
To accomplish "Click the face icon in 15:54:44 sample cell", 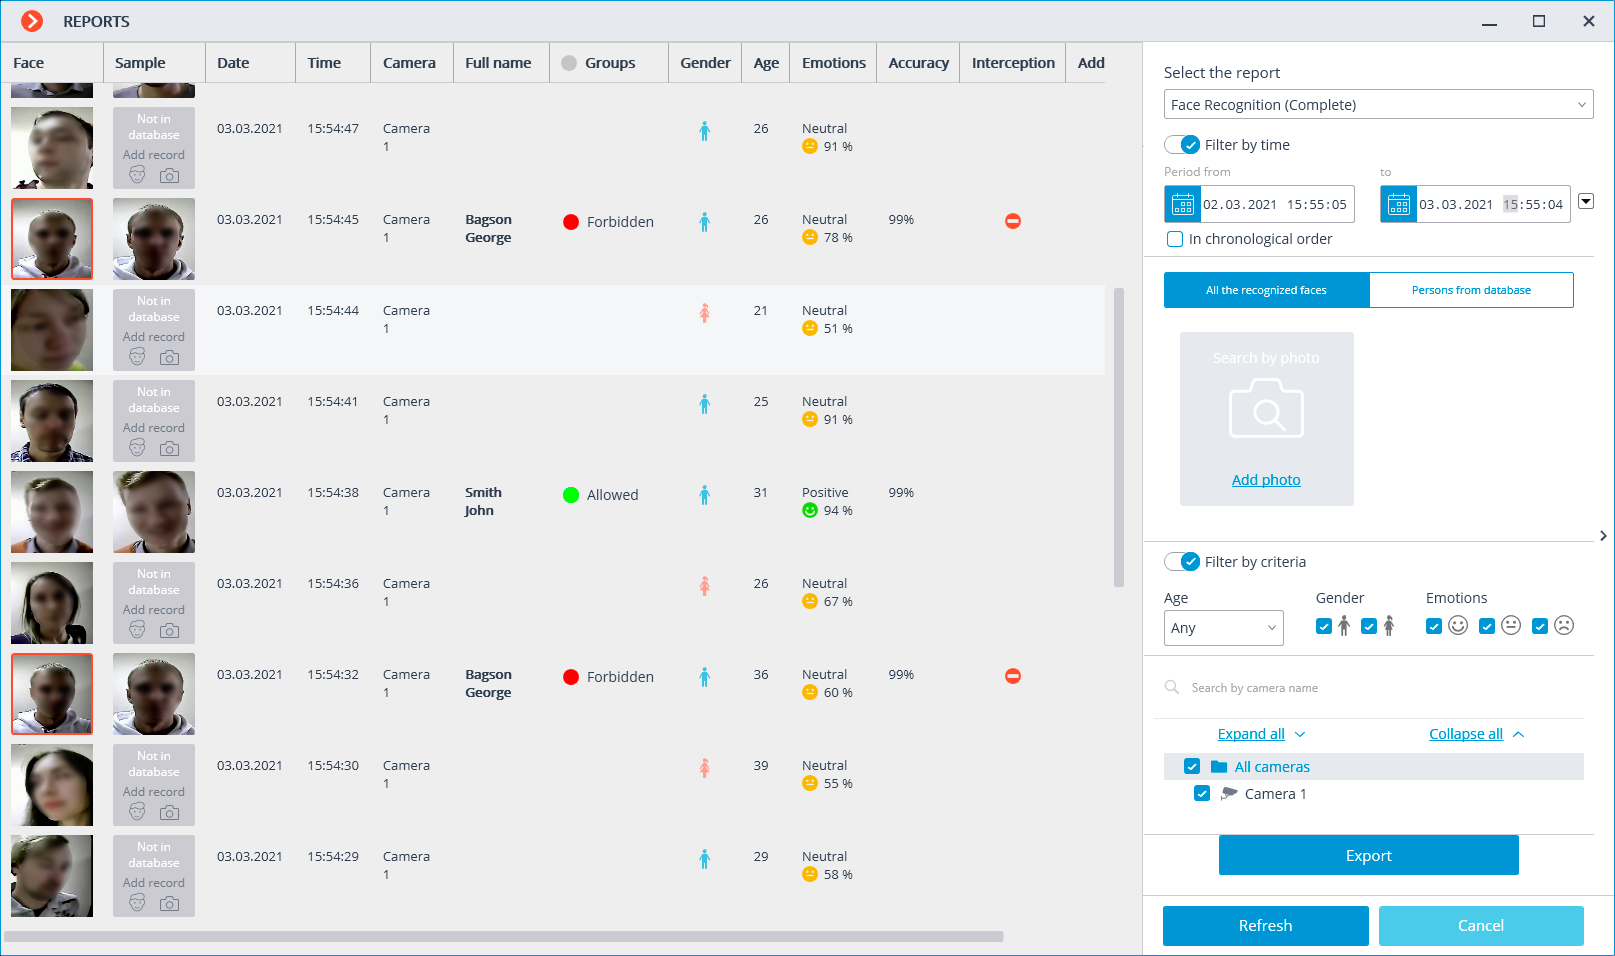I will click(138, 357).
